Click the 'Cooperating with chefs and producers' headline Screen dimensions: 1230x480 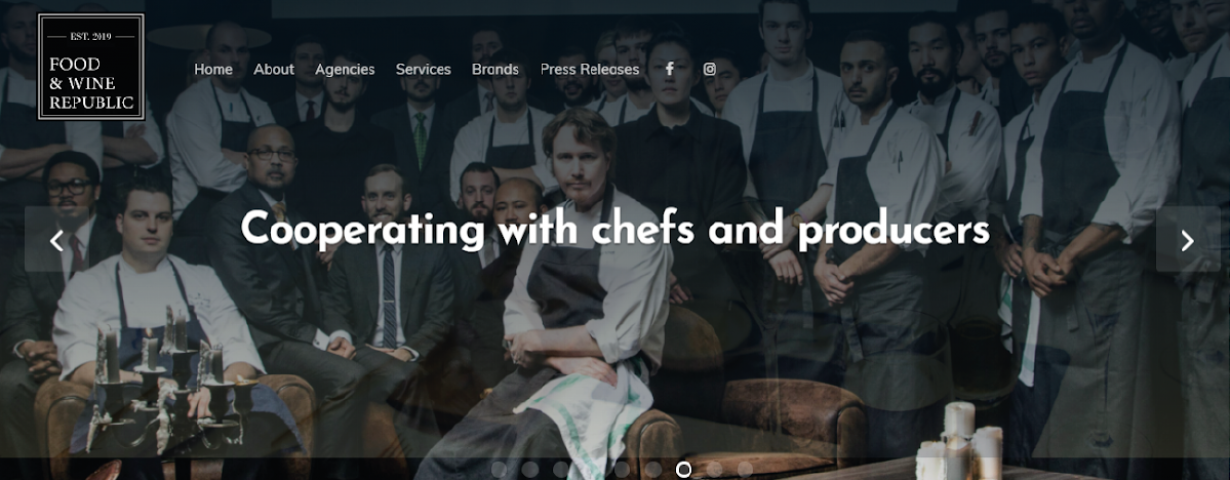coord(615,229)
